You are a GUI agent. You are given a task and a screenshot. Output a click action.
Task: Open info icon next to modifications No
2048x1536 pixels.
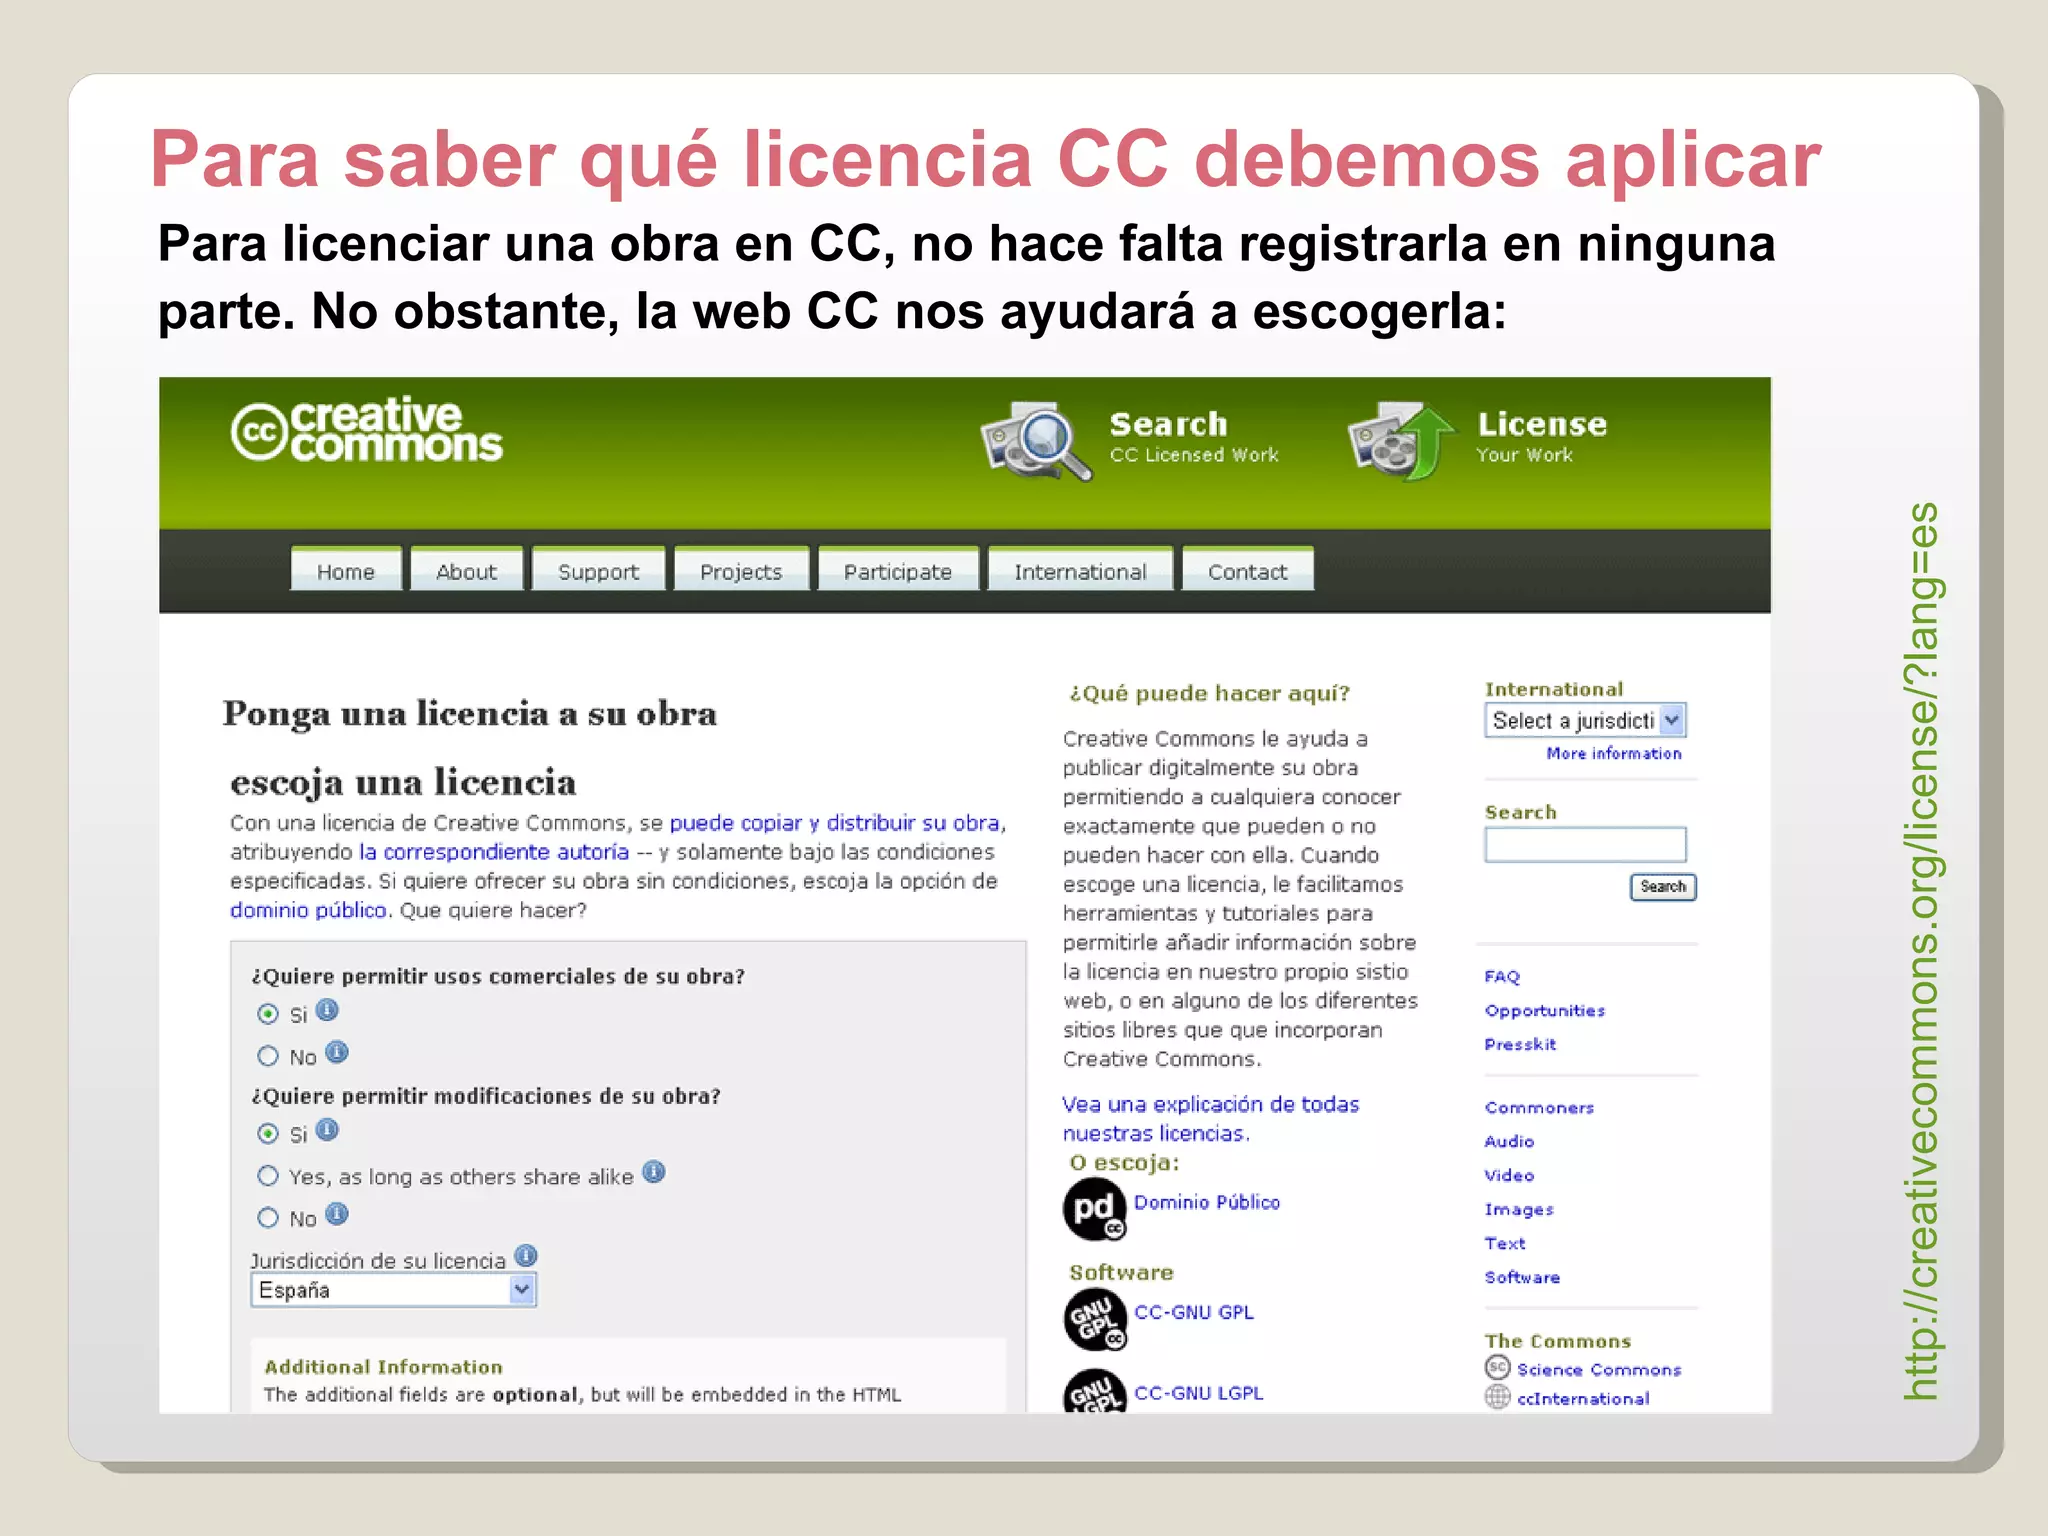tap(337, 1214)
